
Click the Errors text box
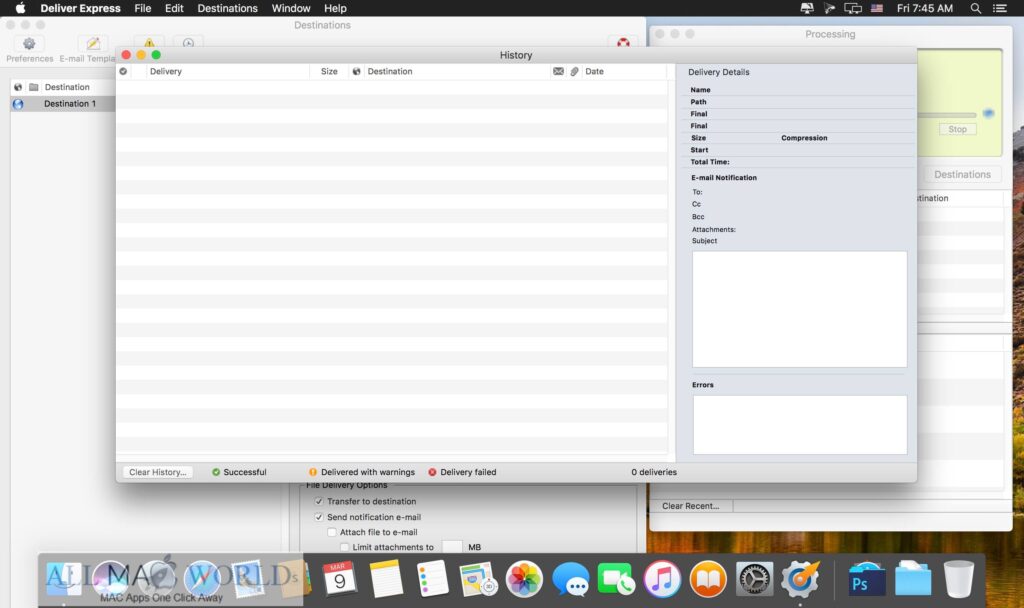tap(799, 424)
